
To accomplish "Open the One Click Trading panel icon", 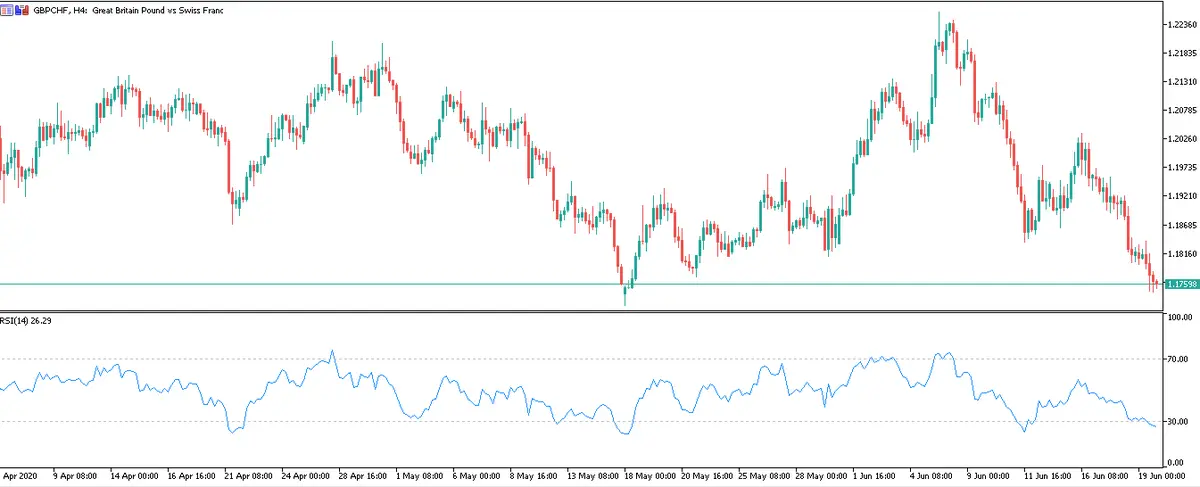I will (x=7, y=9).
